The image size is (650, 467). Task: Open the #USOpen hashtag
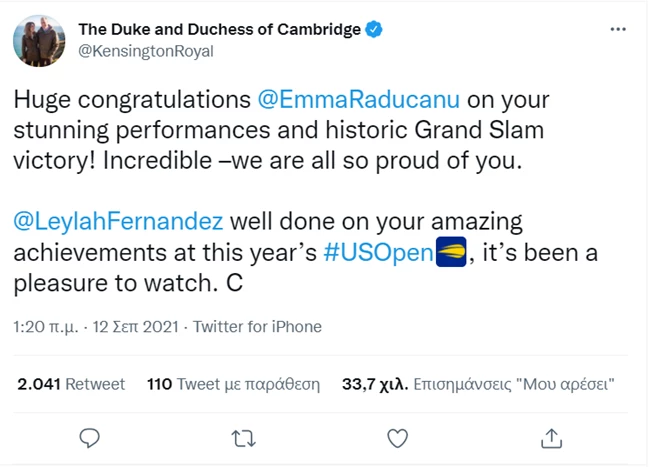378,253
